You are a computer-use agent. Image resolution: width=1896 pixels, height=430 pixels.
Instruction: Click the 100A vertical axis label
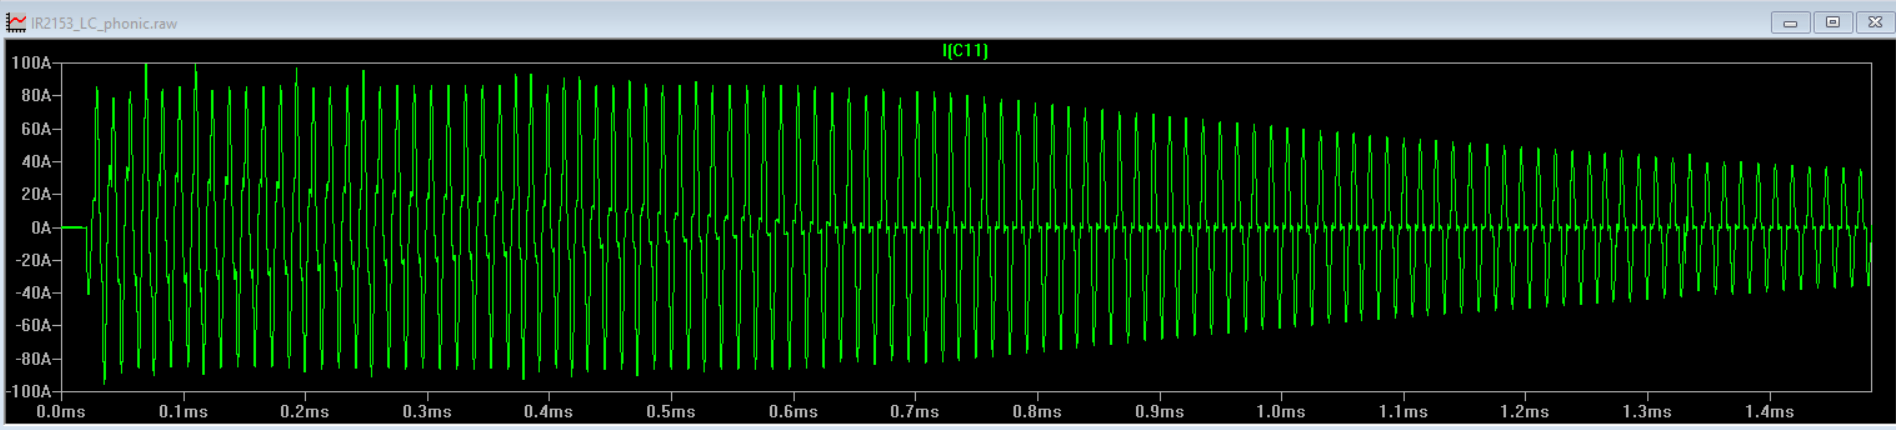pyautogui.click(x=31, y=63)
